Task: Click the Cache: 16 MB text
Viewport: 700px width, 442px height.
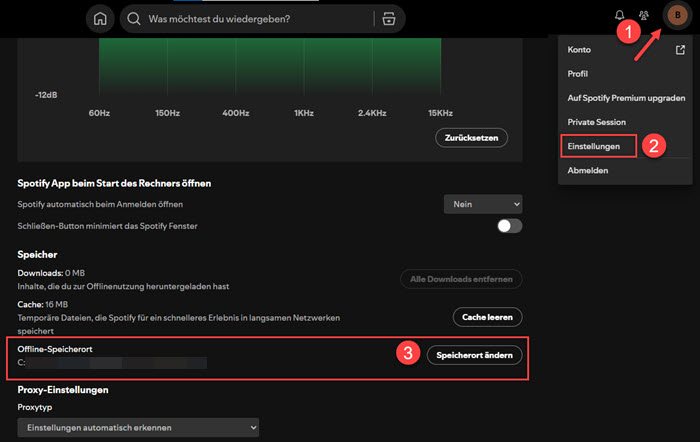Action: 43,304
